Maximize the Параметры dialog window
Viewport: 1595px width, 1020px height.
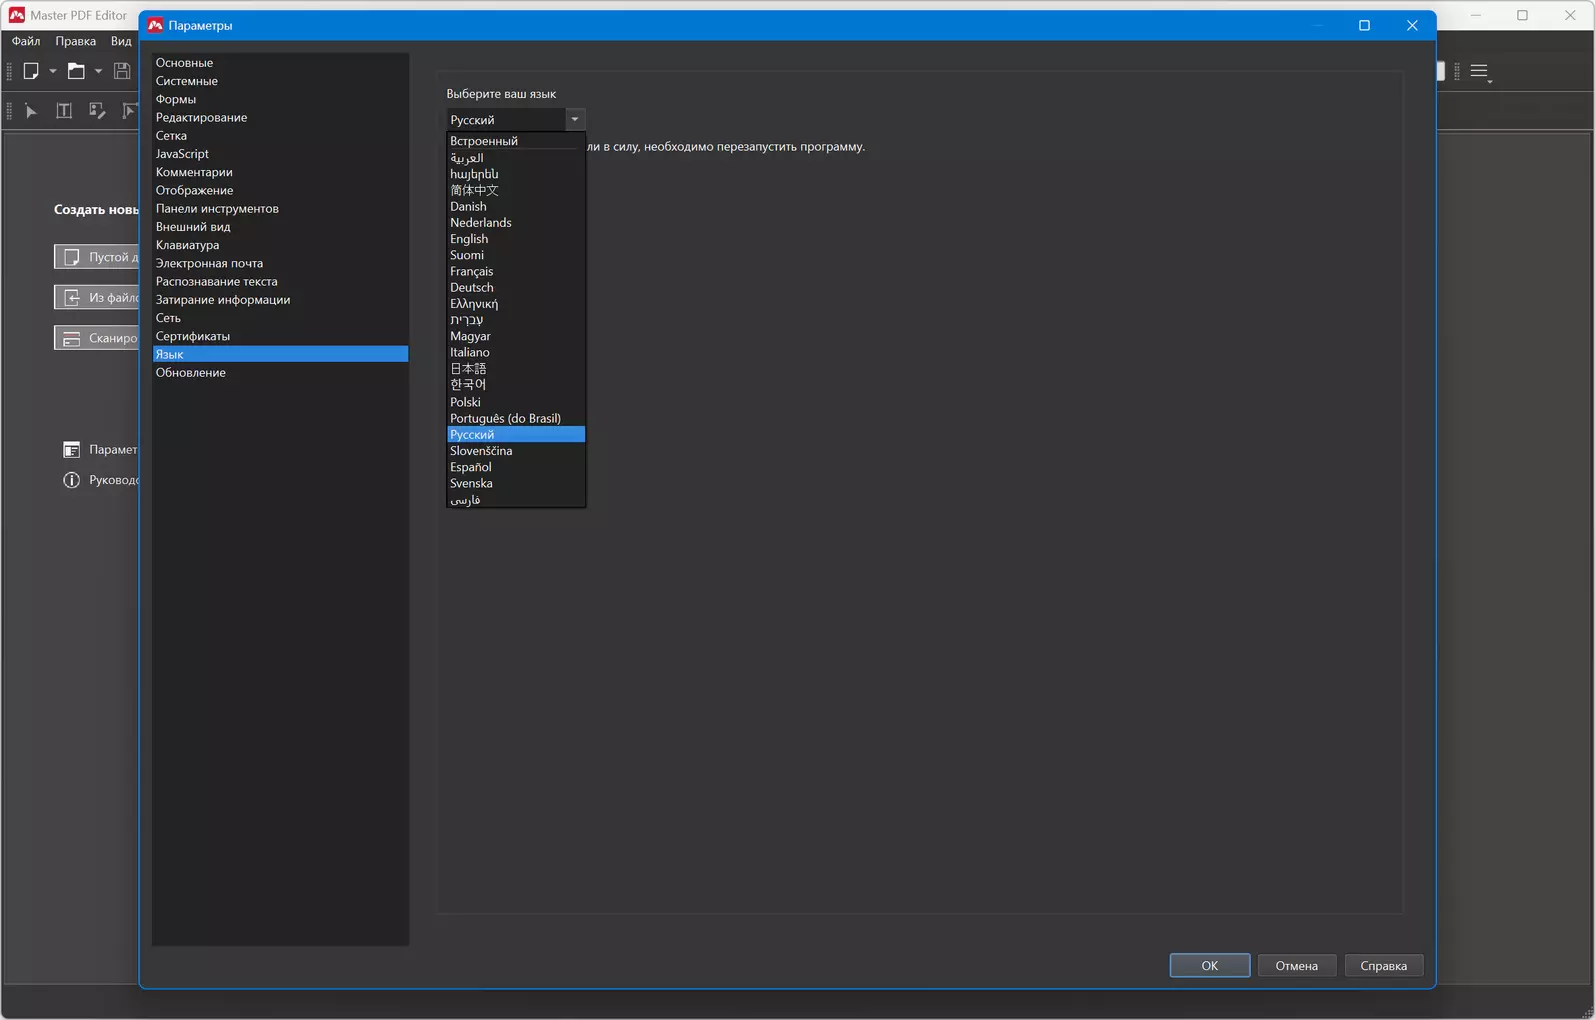[1364, 25]
